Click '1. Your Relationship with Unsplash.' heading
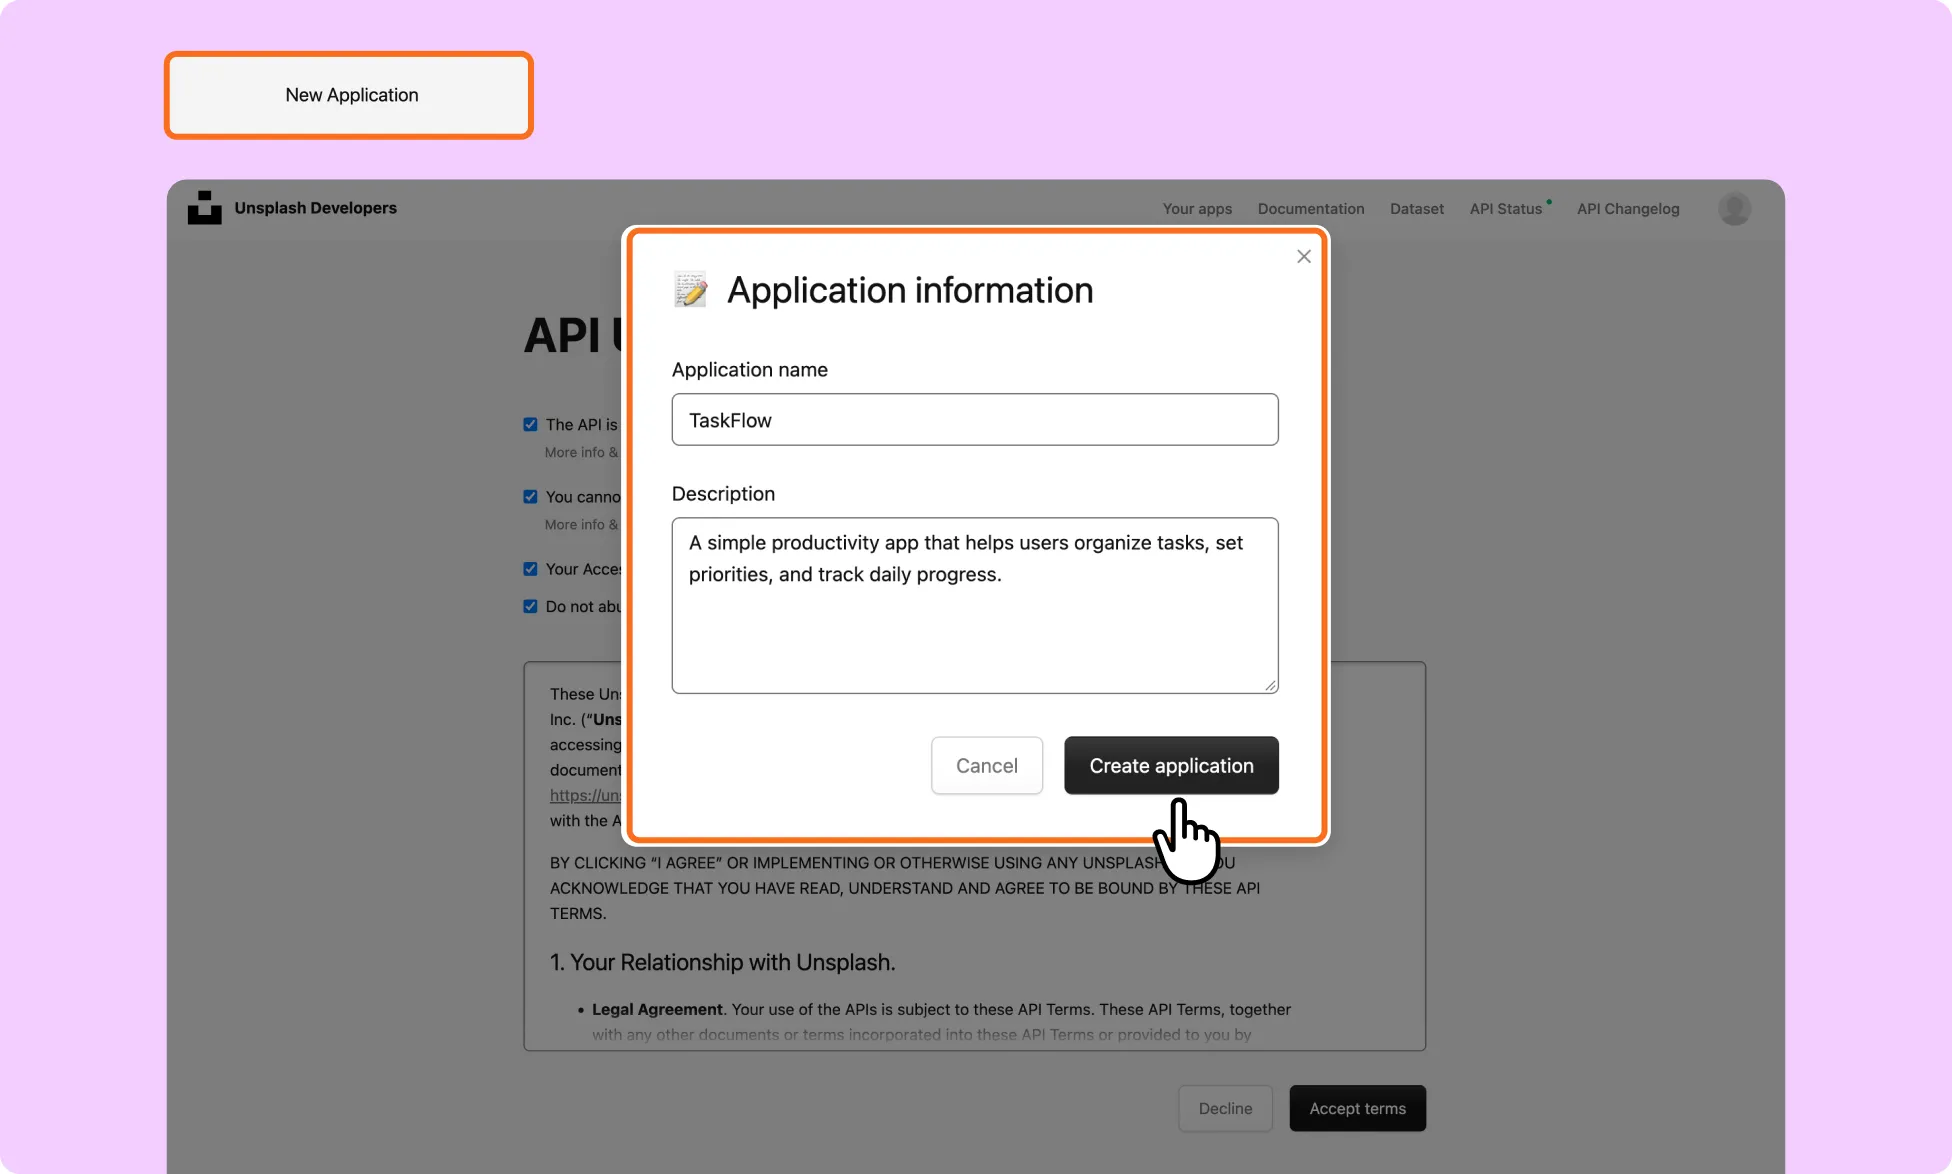This screenshot has width=1952, height=1174. click(722, 962)
